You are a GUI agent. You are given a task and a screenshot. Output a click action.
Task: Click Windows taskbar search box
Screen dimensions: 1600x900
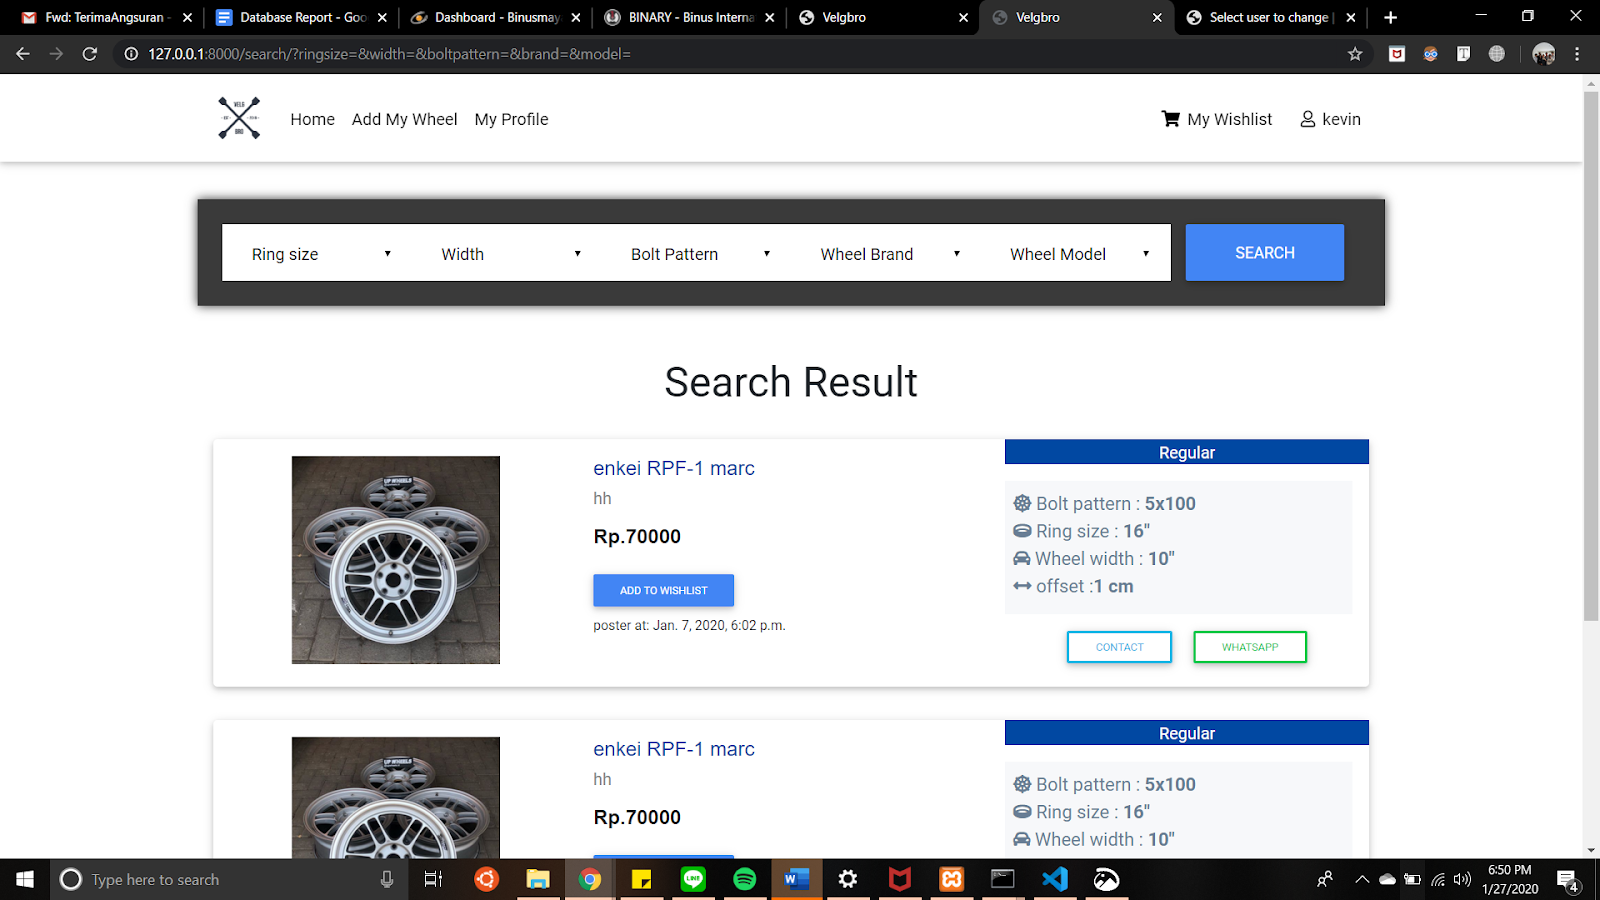click(x=230, y=879)
